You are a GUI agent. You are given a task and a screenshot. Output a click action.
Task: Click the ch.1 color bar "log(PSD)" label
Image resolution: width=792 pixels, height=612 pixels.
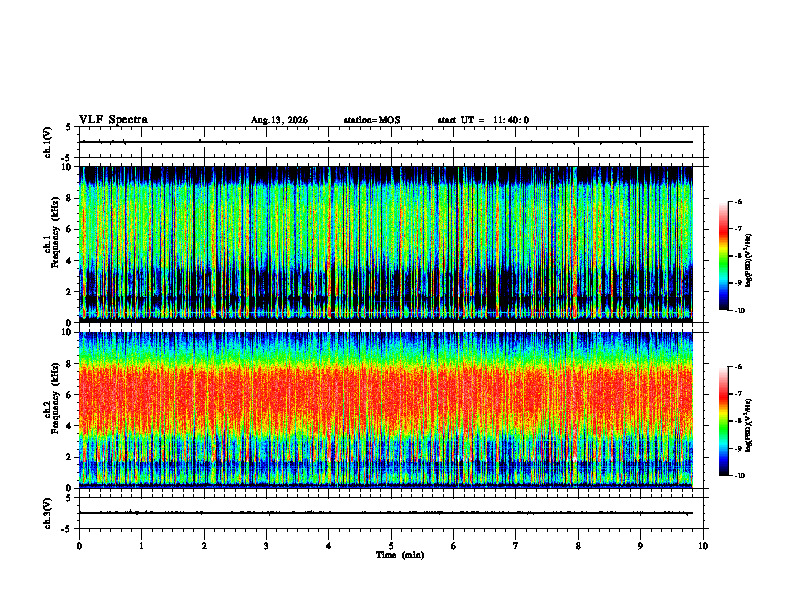[749, 261]
